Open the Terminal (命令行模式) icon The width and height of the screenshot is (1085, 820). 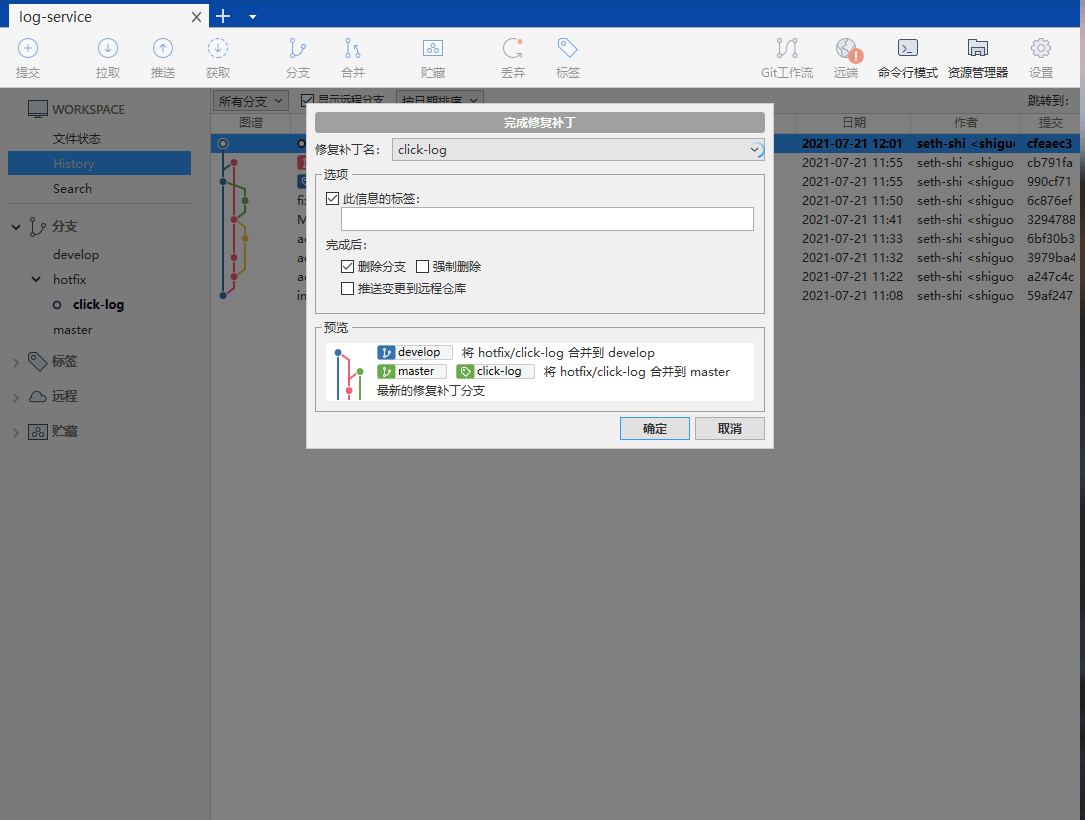(x=907, y=48)
